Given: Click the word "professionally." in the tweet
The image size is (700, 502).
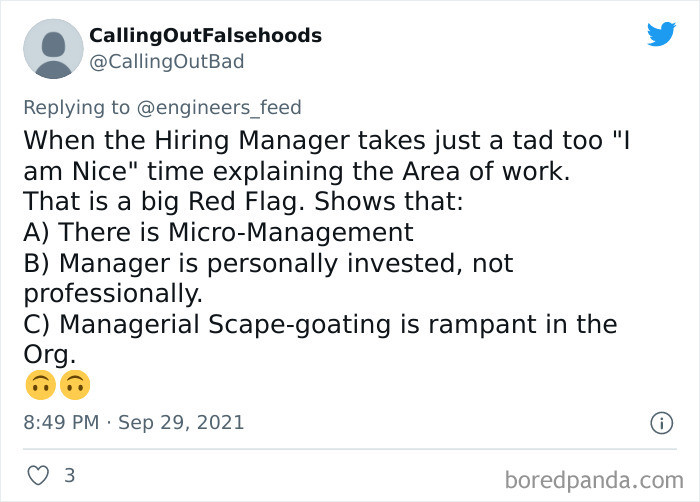Looking at the screenshot, I should coord(112,294).
